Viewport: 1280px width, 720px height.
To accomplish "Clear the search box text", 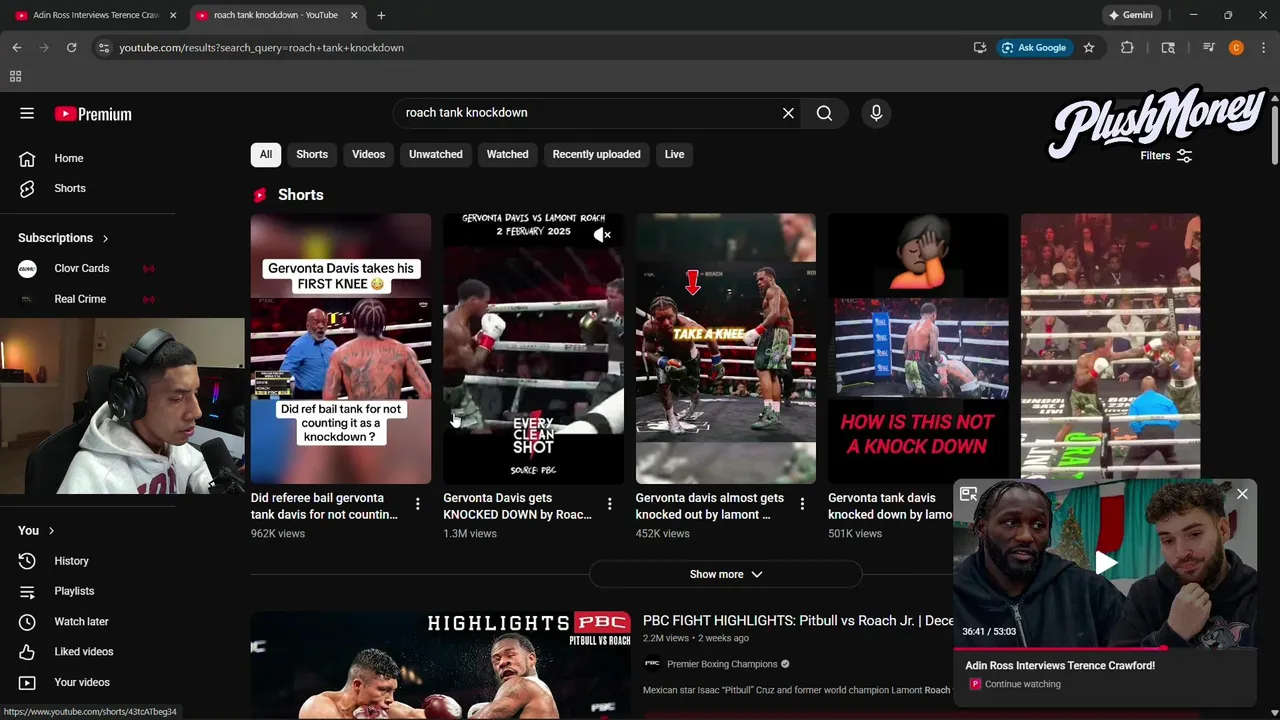I will tap(788, 113).
